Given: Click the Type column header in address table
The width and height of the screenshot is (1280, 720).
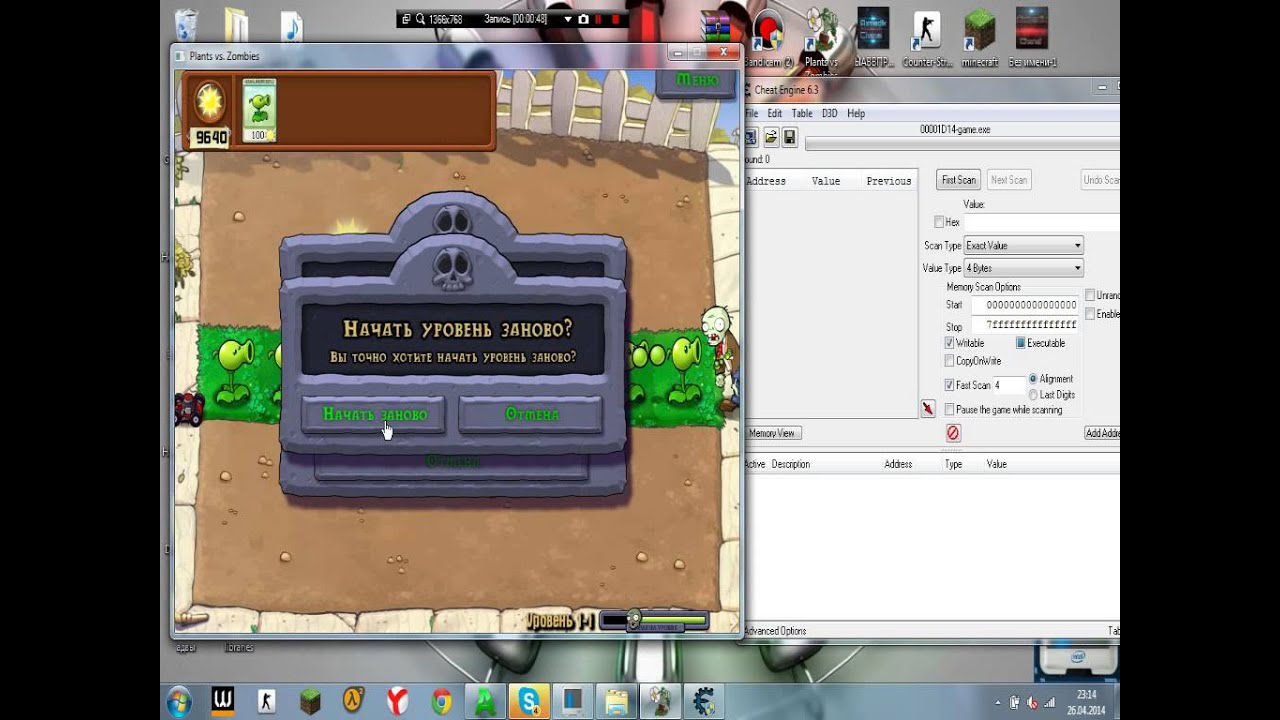Looking at the screenshot, I should [x=953, y=464].
